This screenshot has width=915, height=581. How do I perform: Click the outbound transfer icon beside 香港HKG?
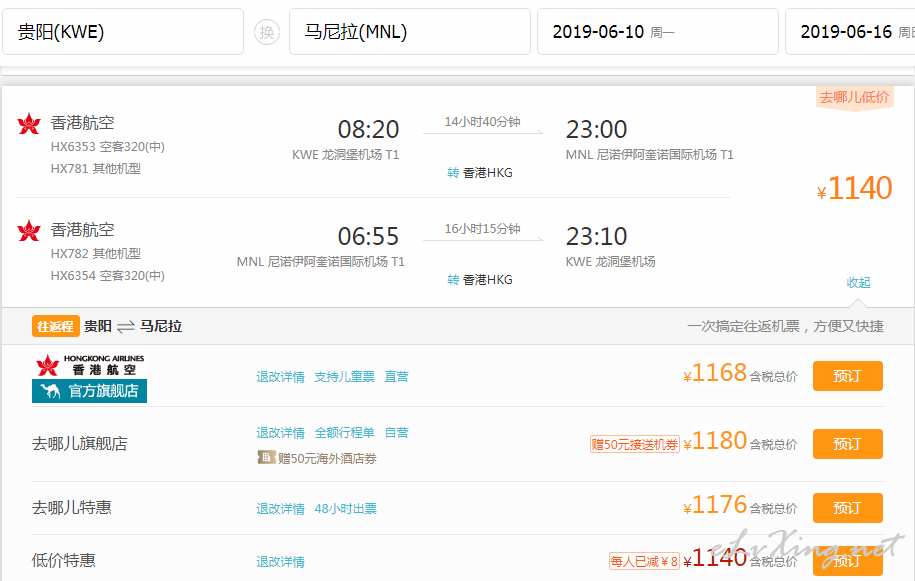[453, 173]
